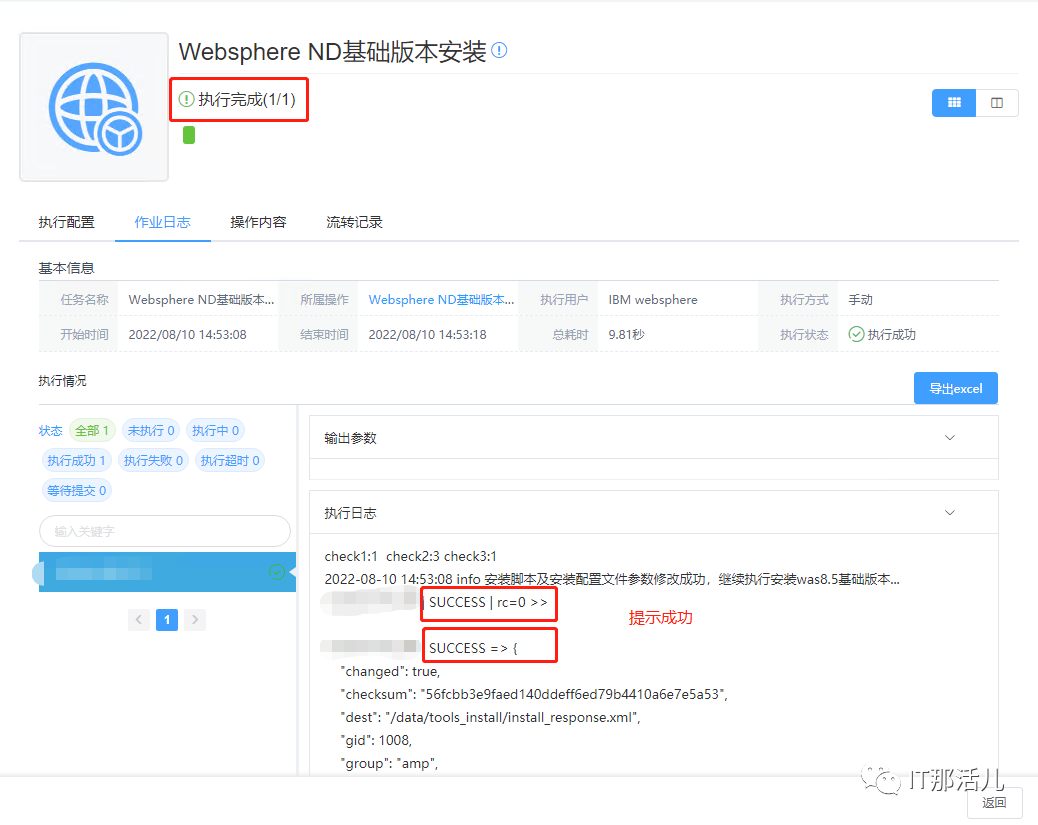Filter by 执行失败 0 status
This screenshot has height=825, width=1038.
(x=154, y=460)
